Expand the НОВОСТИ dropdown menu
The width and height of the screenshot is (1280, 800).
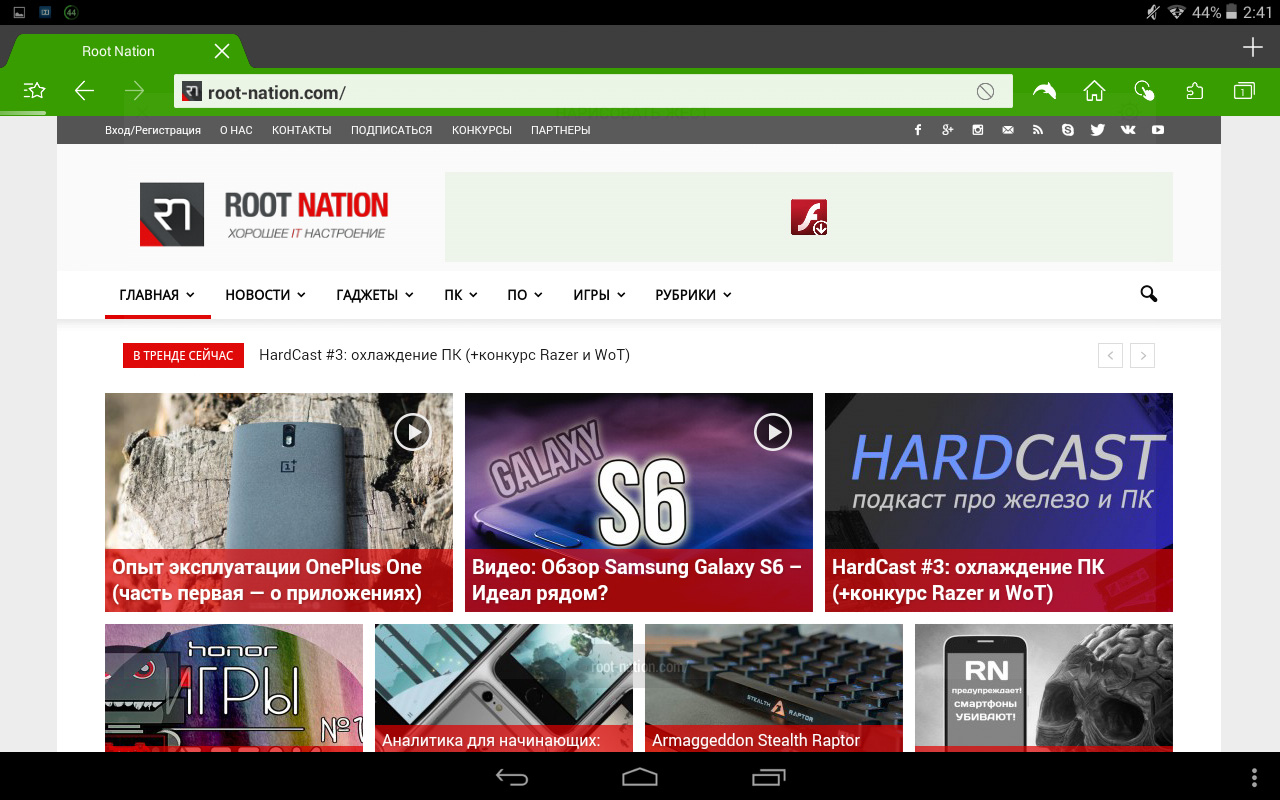point(265,295)
